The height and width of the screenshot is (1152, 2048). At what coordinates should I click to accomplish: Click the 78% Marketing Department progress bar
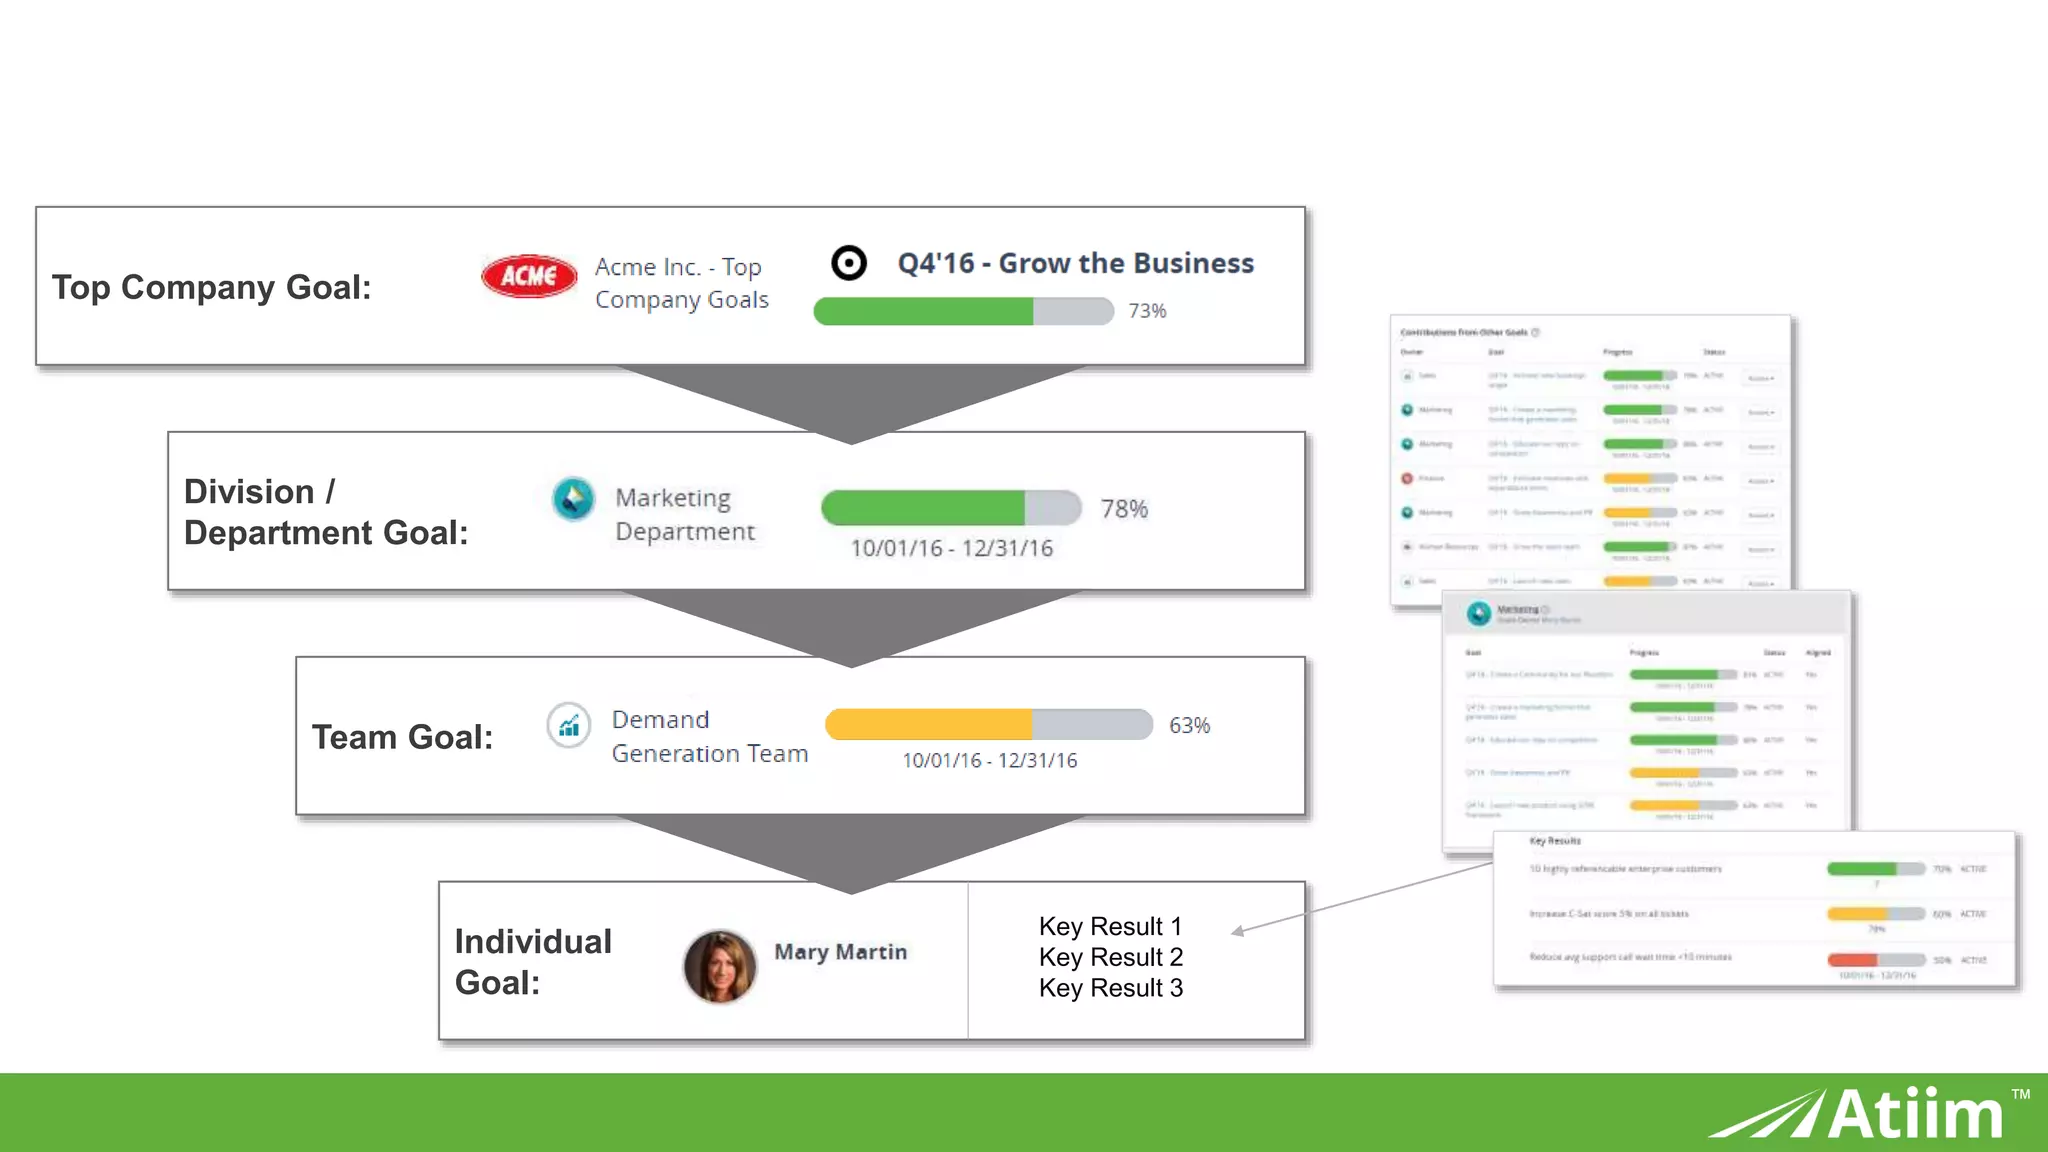(x=951, y=508)
